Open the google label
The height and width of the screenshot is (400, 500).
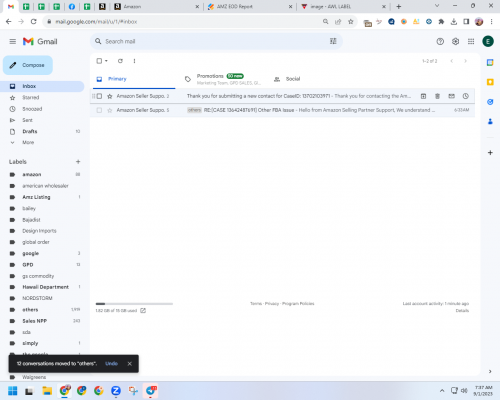pyautogui.click(x=31, y=253)
